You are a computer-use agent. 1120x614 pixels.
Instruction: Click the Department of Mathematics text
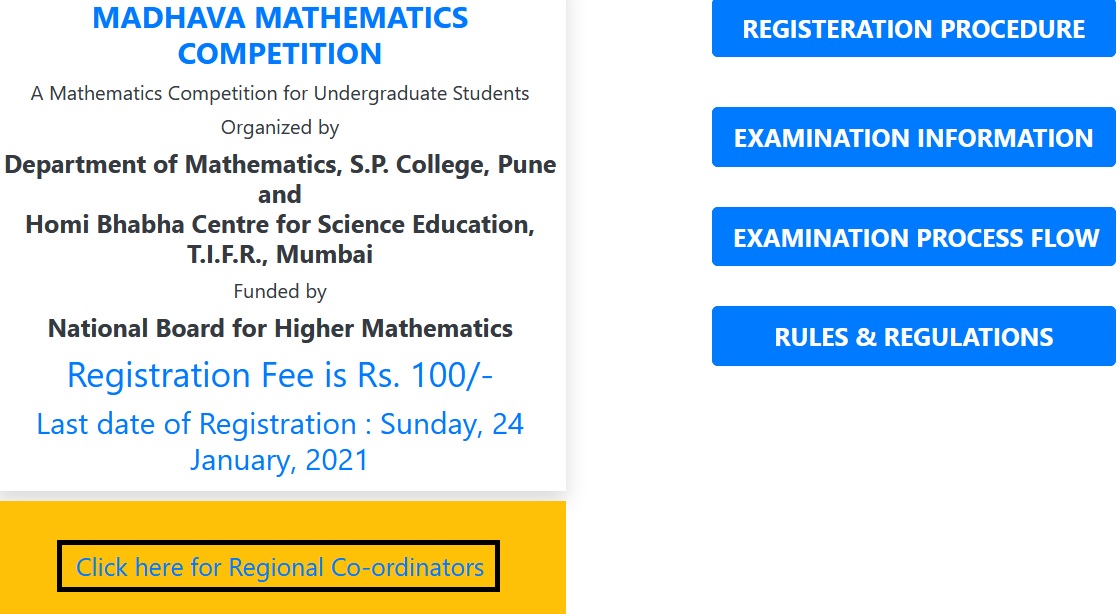pos(172,165)
